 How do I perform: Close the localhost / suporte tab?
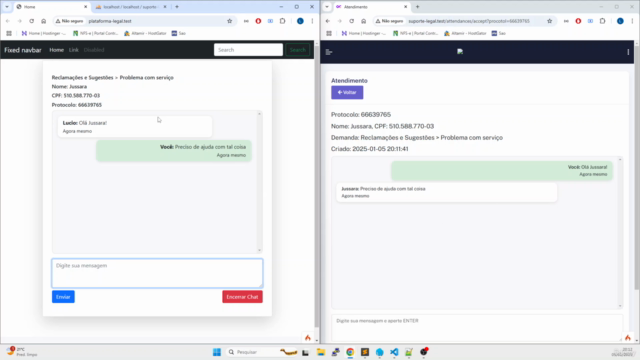click(x=165, y=7)
